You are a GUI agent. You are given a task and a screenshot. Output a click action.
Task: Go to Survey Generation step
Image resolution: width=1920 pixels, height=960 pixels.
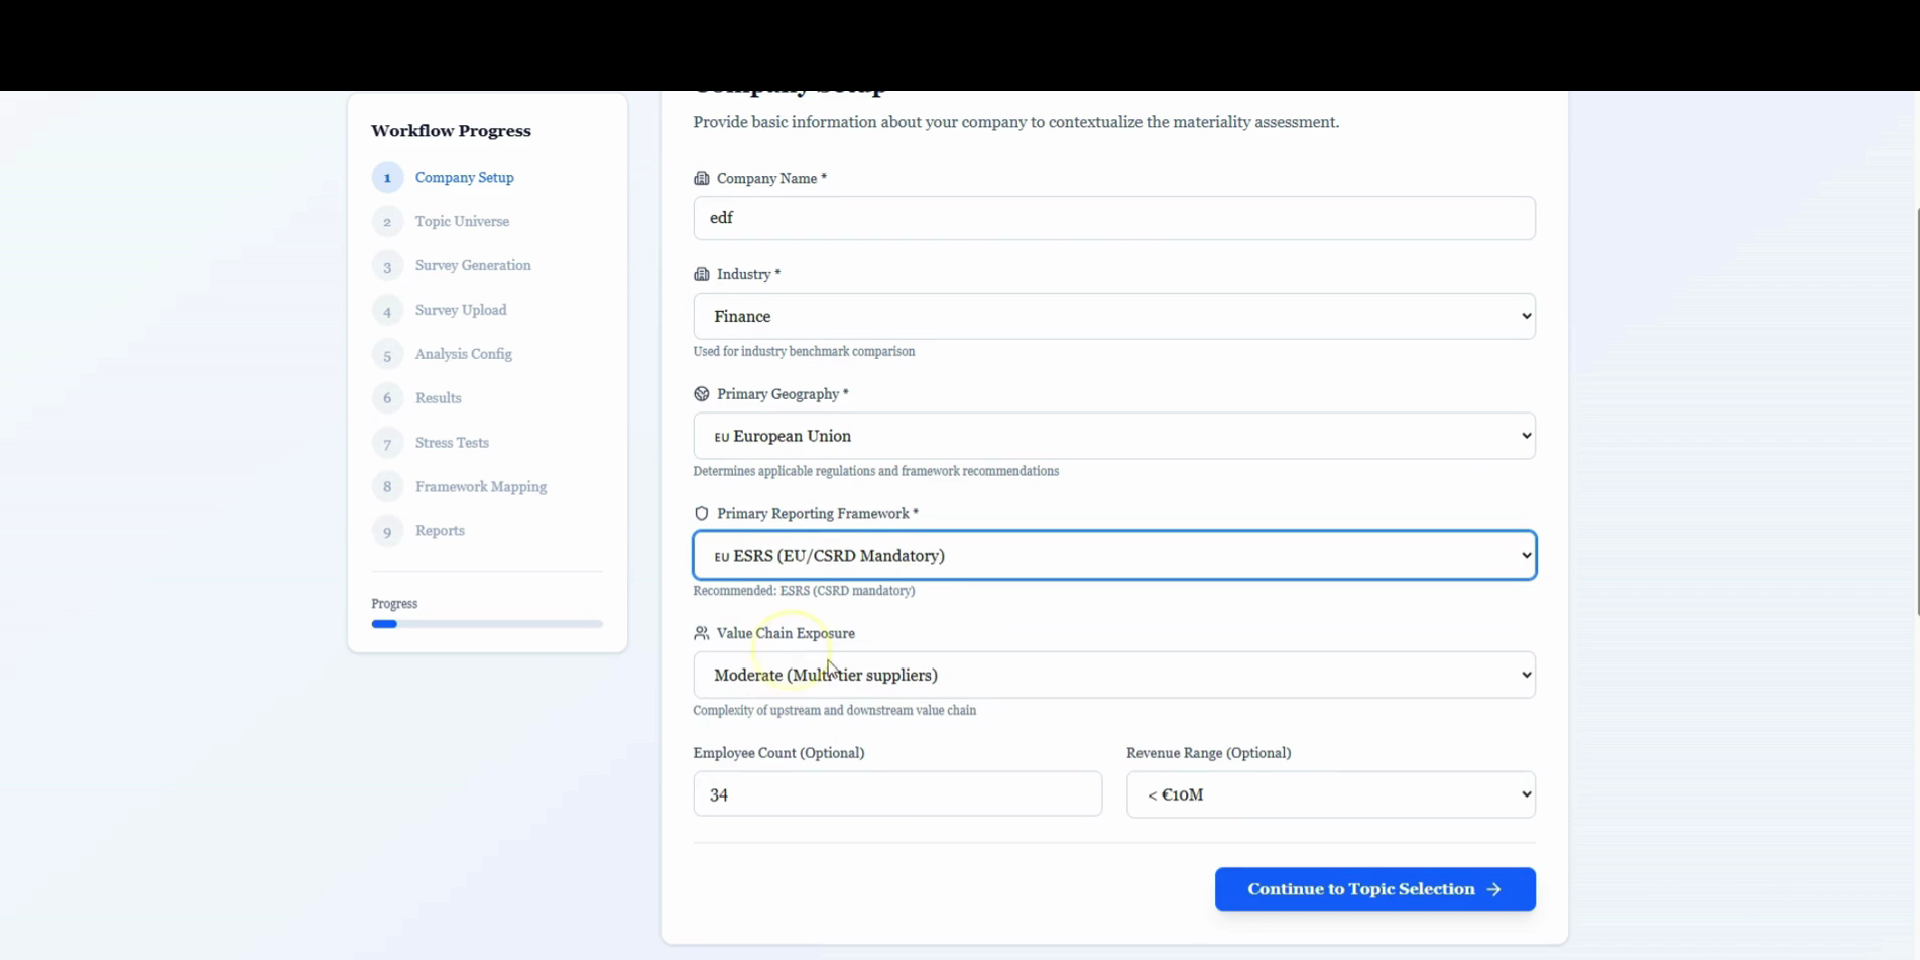coord(473,265)
